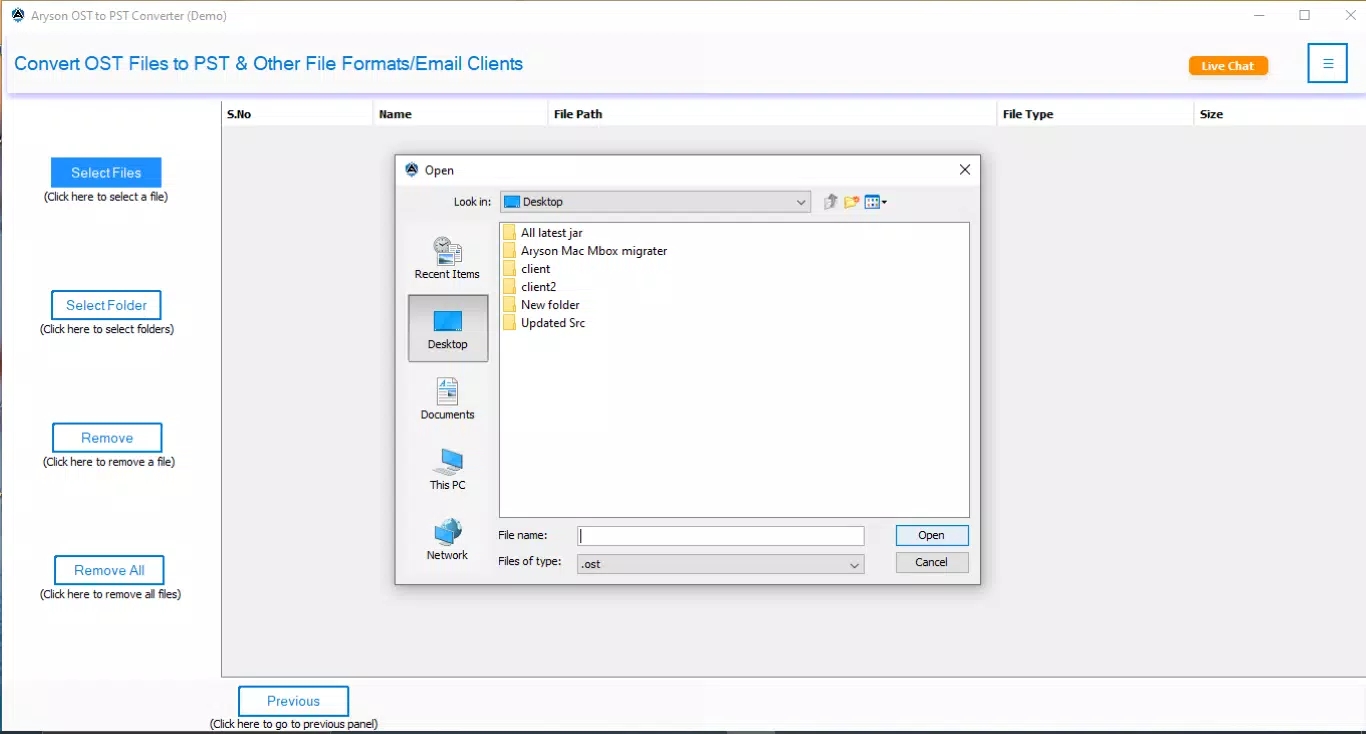Image resolution: width=1366 pixels, height=734 pixels.
Task: Click the Open button in the dialog
Action: click(x=931, y=535)
